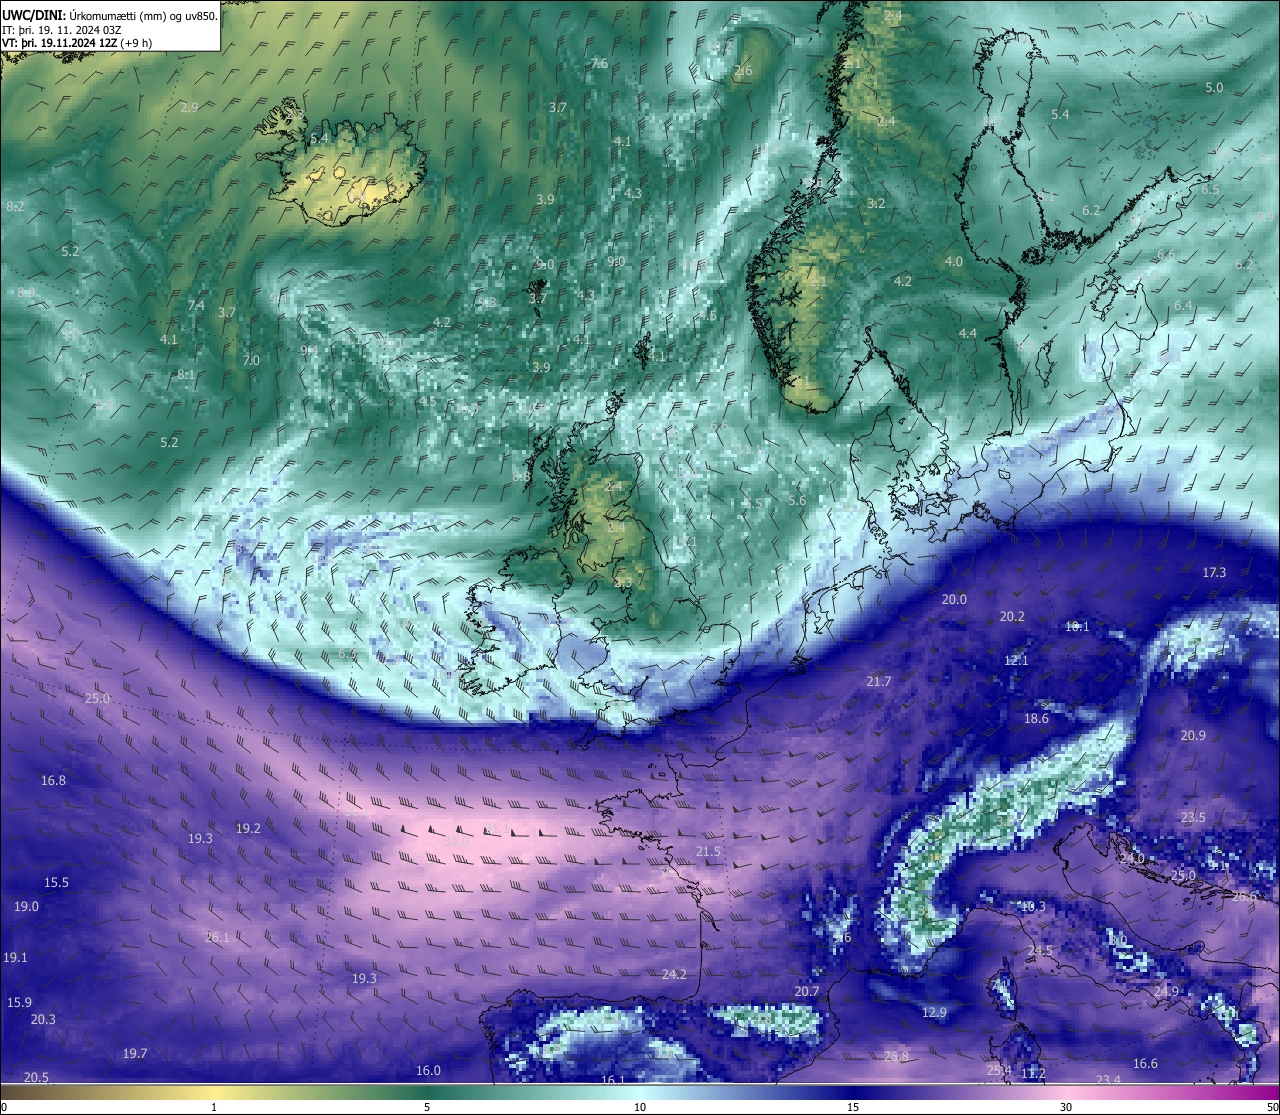Screen dimensions: 1280x1115
Task: Click the colour scale tick label "0"
Action: pos(4,1107)
